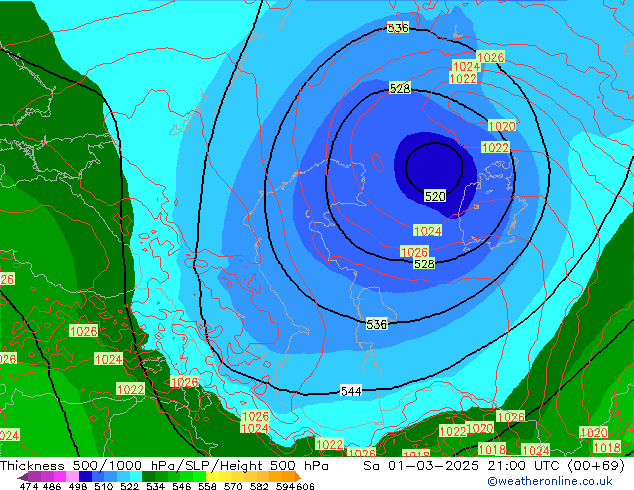Pick the darkest green legend swatch
The width and height of the screenshot is (634, 490).
[148, 476]
